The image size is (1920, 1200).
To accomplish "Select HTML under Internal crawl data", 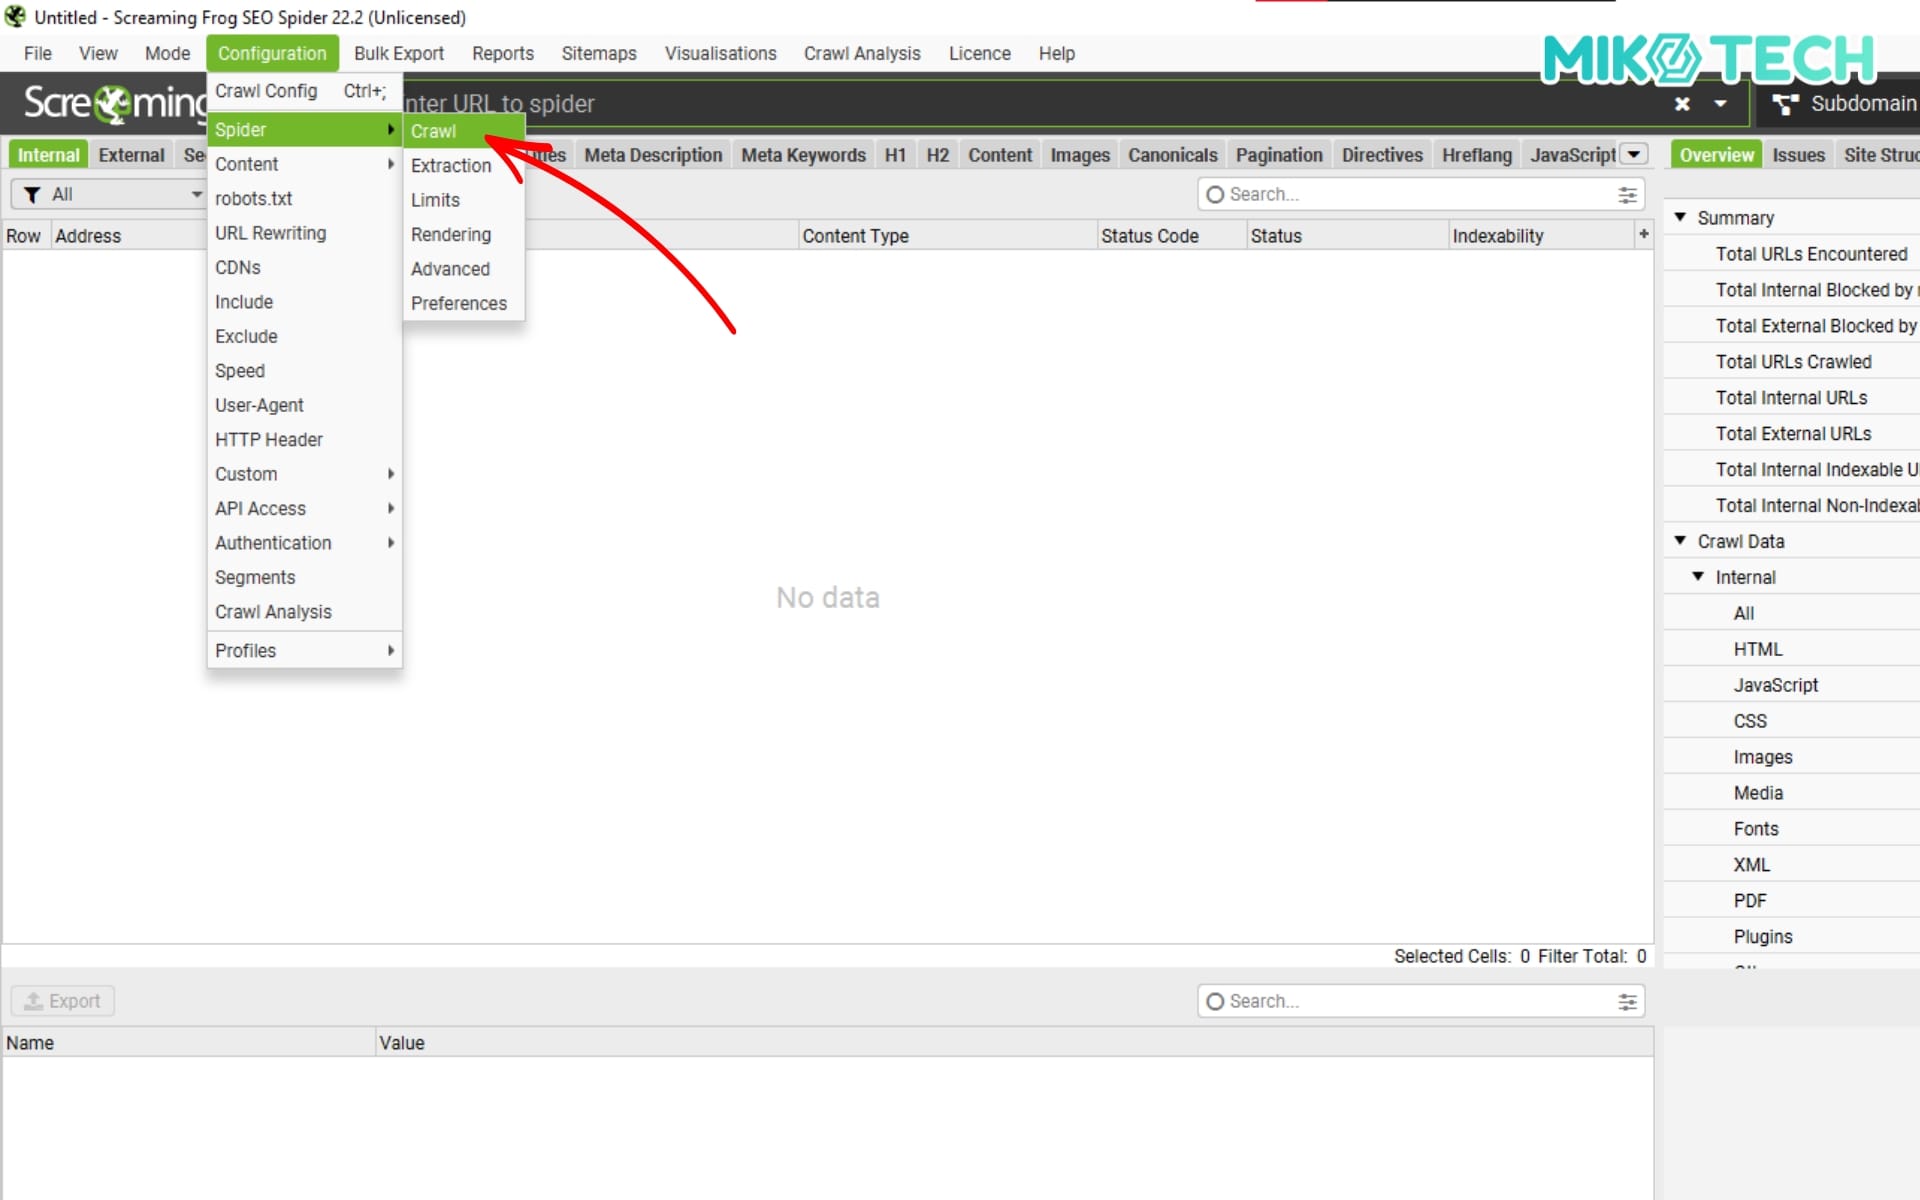I will point(1757,649).
